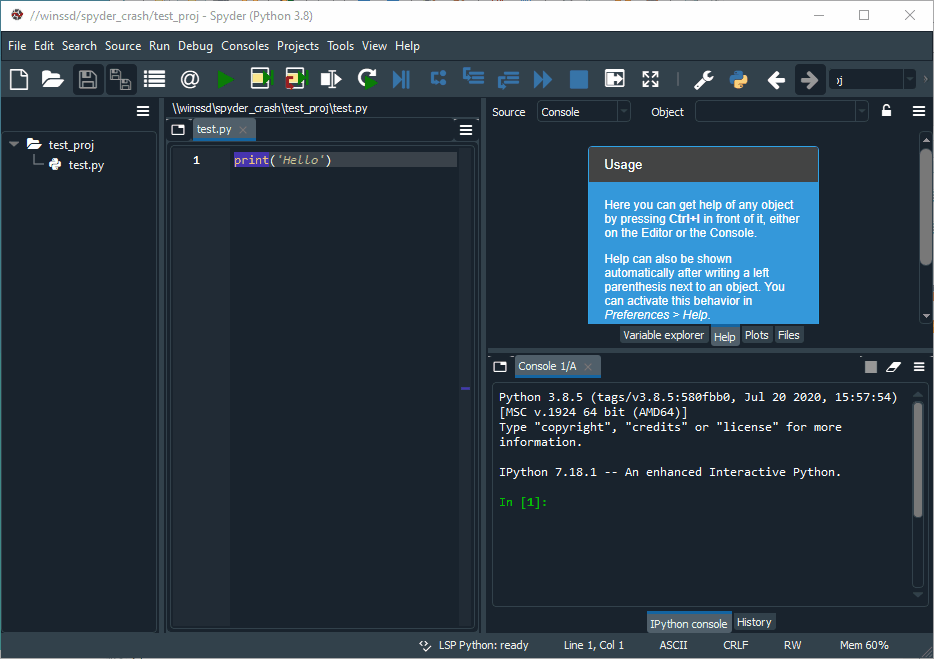This screenshot has height=659, width=934.
Task: Run cell and advance icon
Action: pos(295,79)
